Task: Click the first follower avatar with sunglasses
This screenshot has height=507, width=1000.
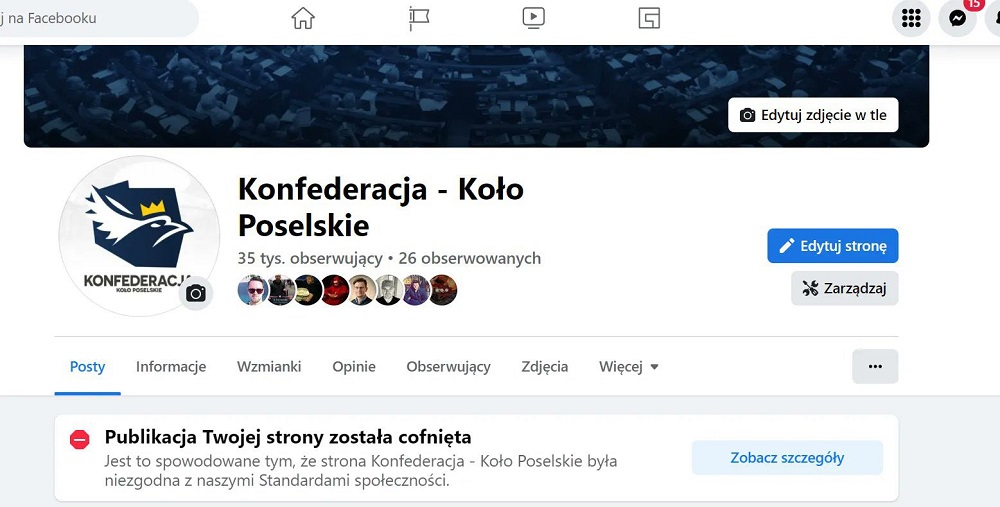Action: click(253, 290)
